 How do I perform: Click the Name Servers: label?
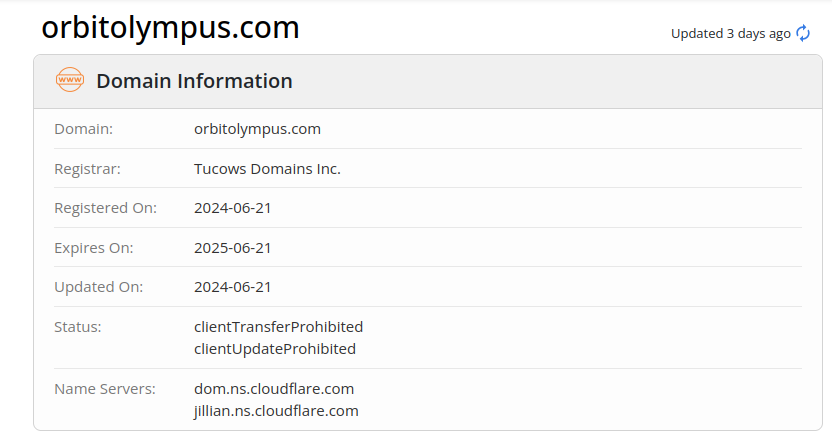[105, 389]
